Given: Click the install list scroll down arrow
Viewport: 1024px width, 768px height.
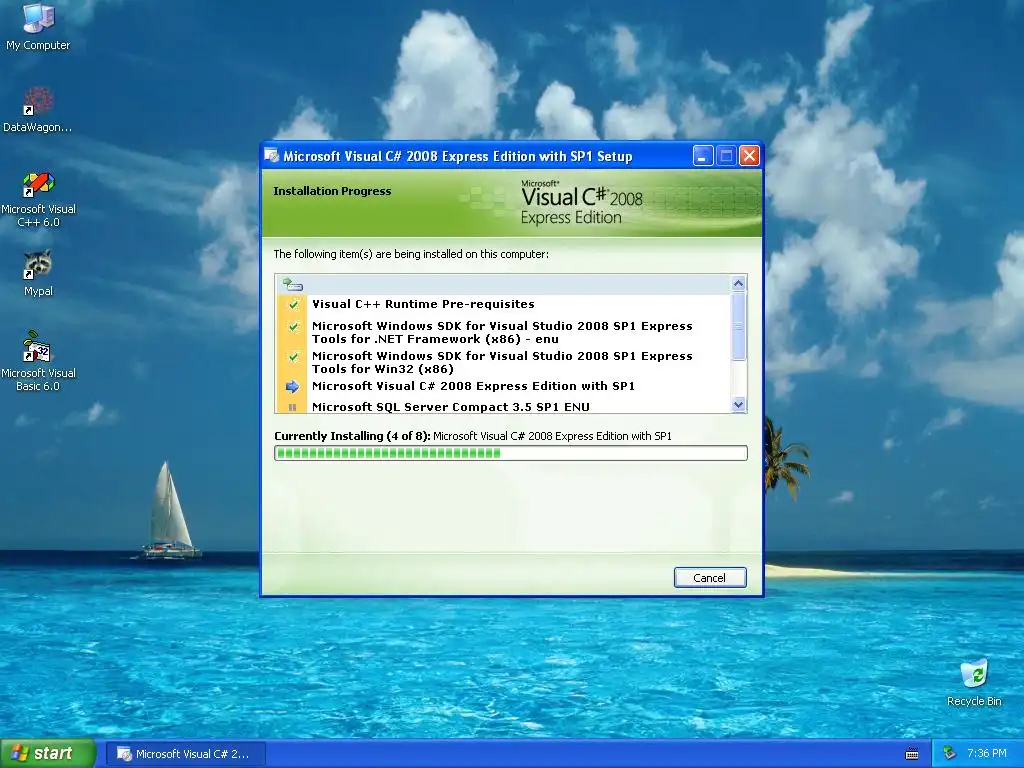Looking at the screenshot, I should 738,405.
